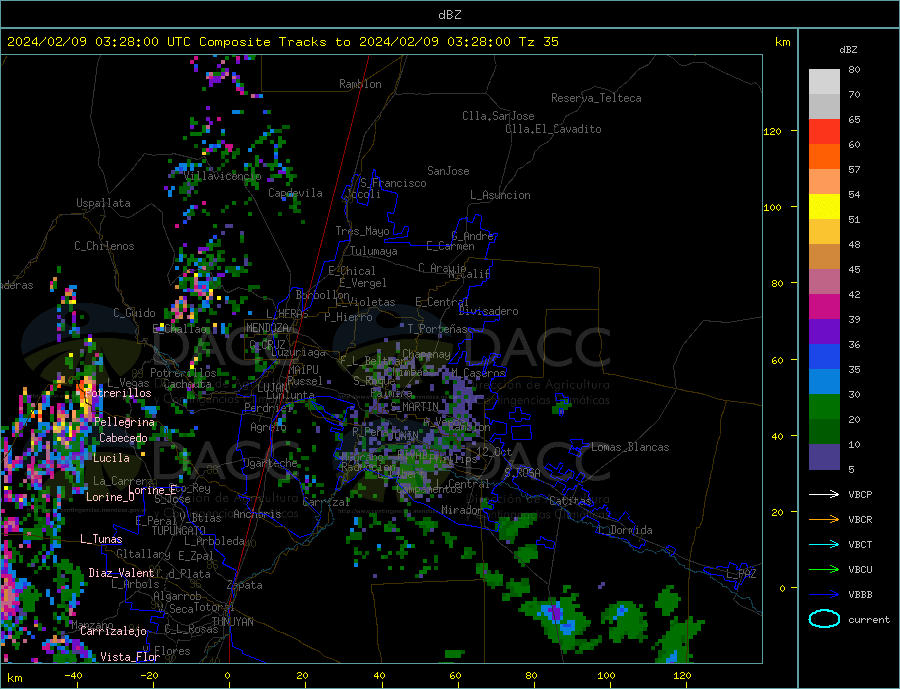This screenshot has height=689, width=900.
Task: Click the 'Tulumaya' place label
Action: (x=374, y=251)
